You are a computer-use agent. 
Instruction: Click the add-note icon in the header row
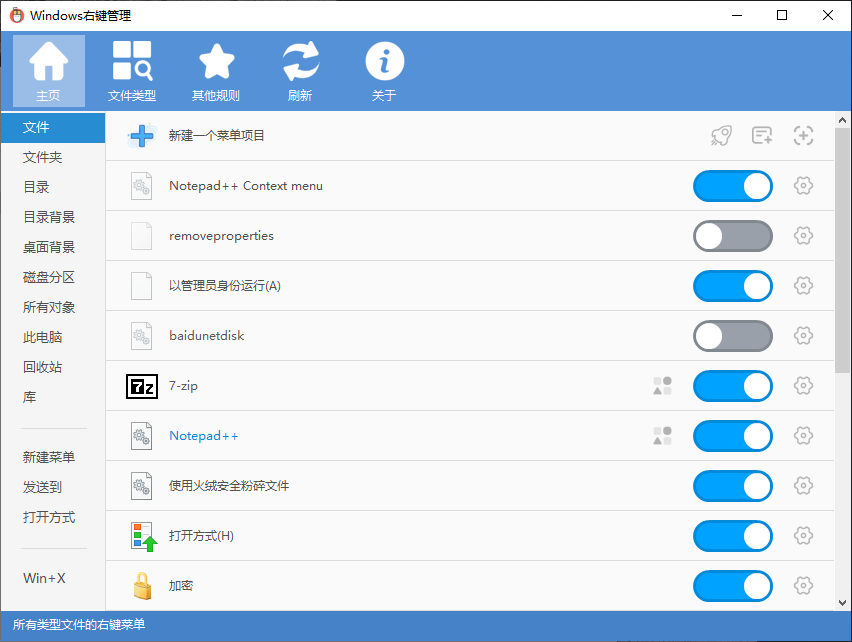pyautogui.click(x=762, y=135)
